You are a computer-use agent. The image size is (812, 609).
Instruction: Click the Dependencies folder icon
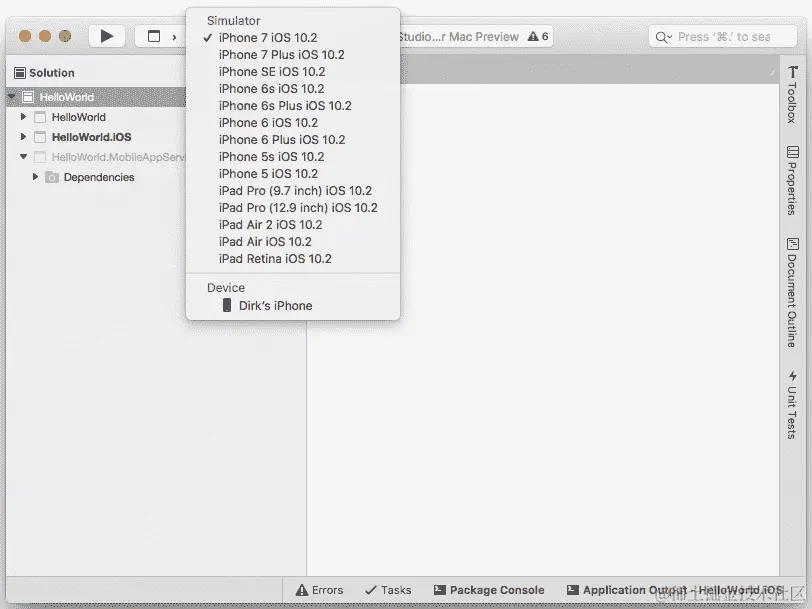click(52, 177)
